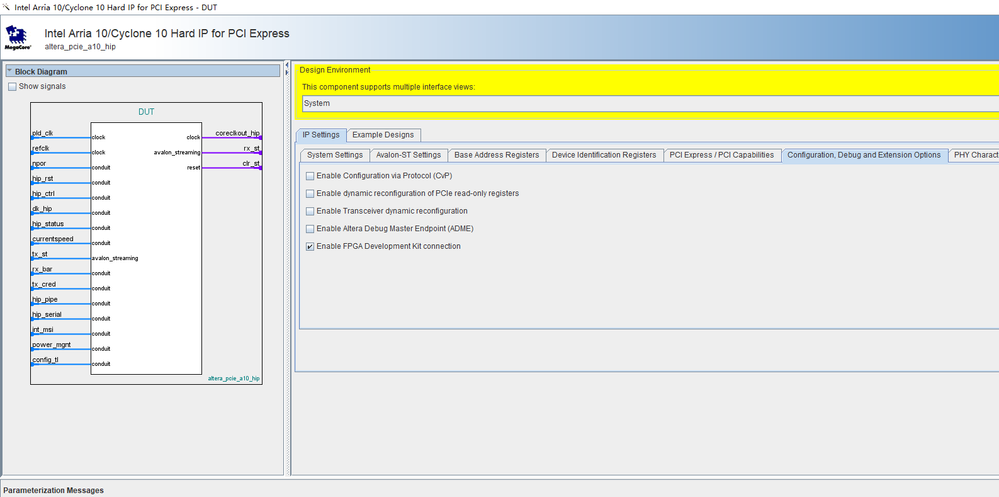Enable the Show signals checkbox
Screen dimensions: 999x497
pyautogui.click(x=12, y=87)
